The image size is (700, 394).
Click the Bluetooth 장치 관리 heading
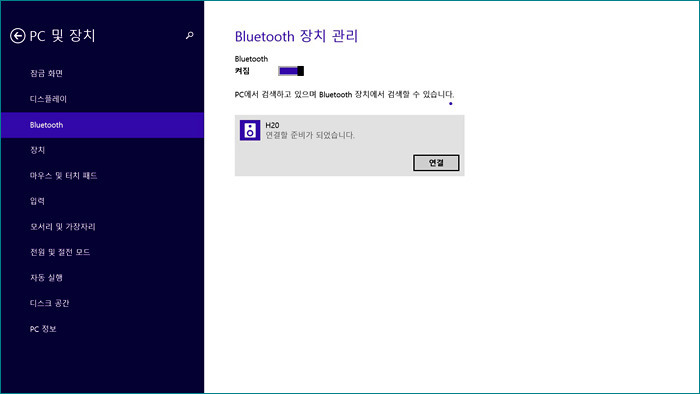click(296, 36)
